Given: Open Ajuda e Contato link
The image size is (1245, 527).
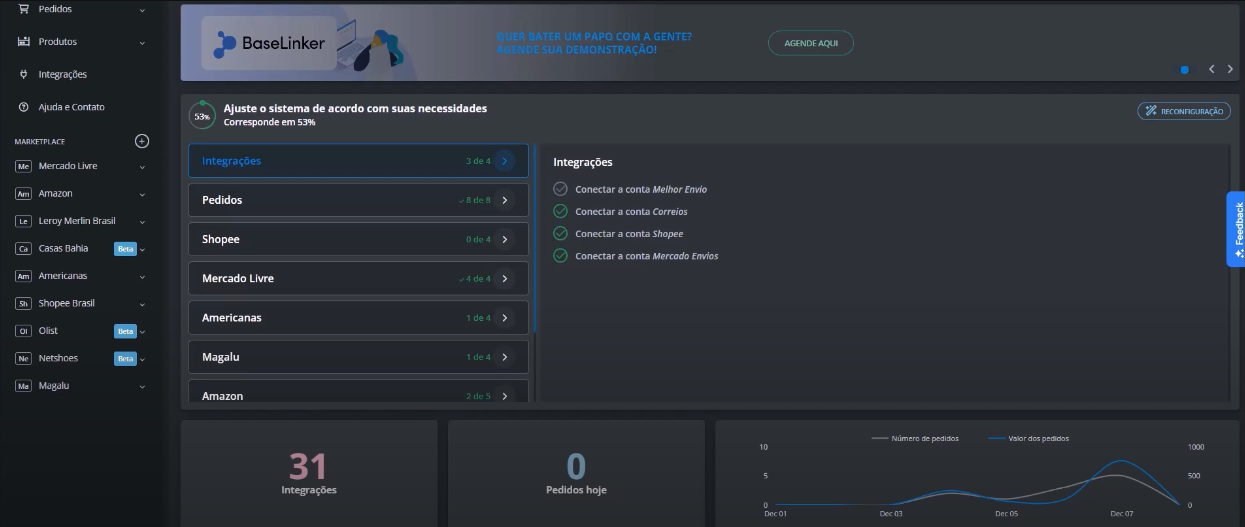Looking at the screenshot, I should (71, 107).
